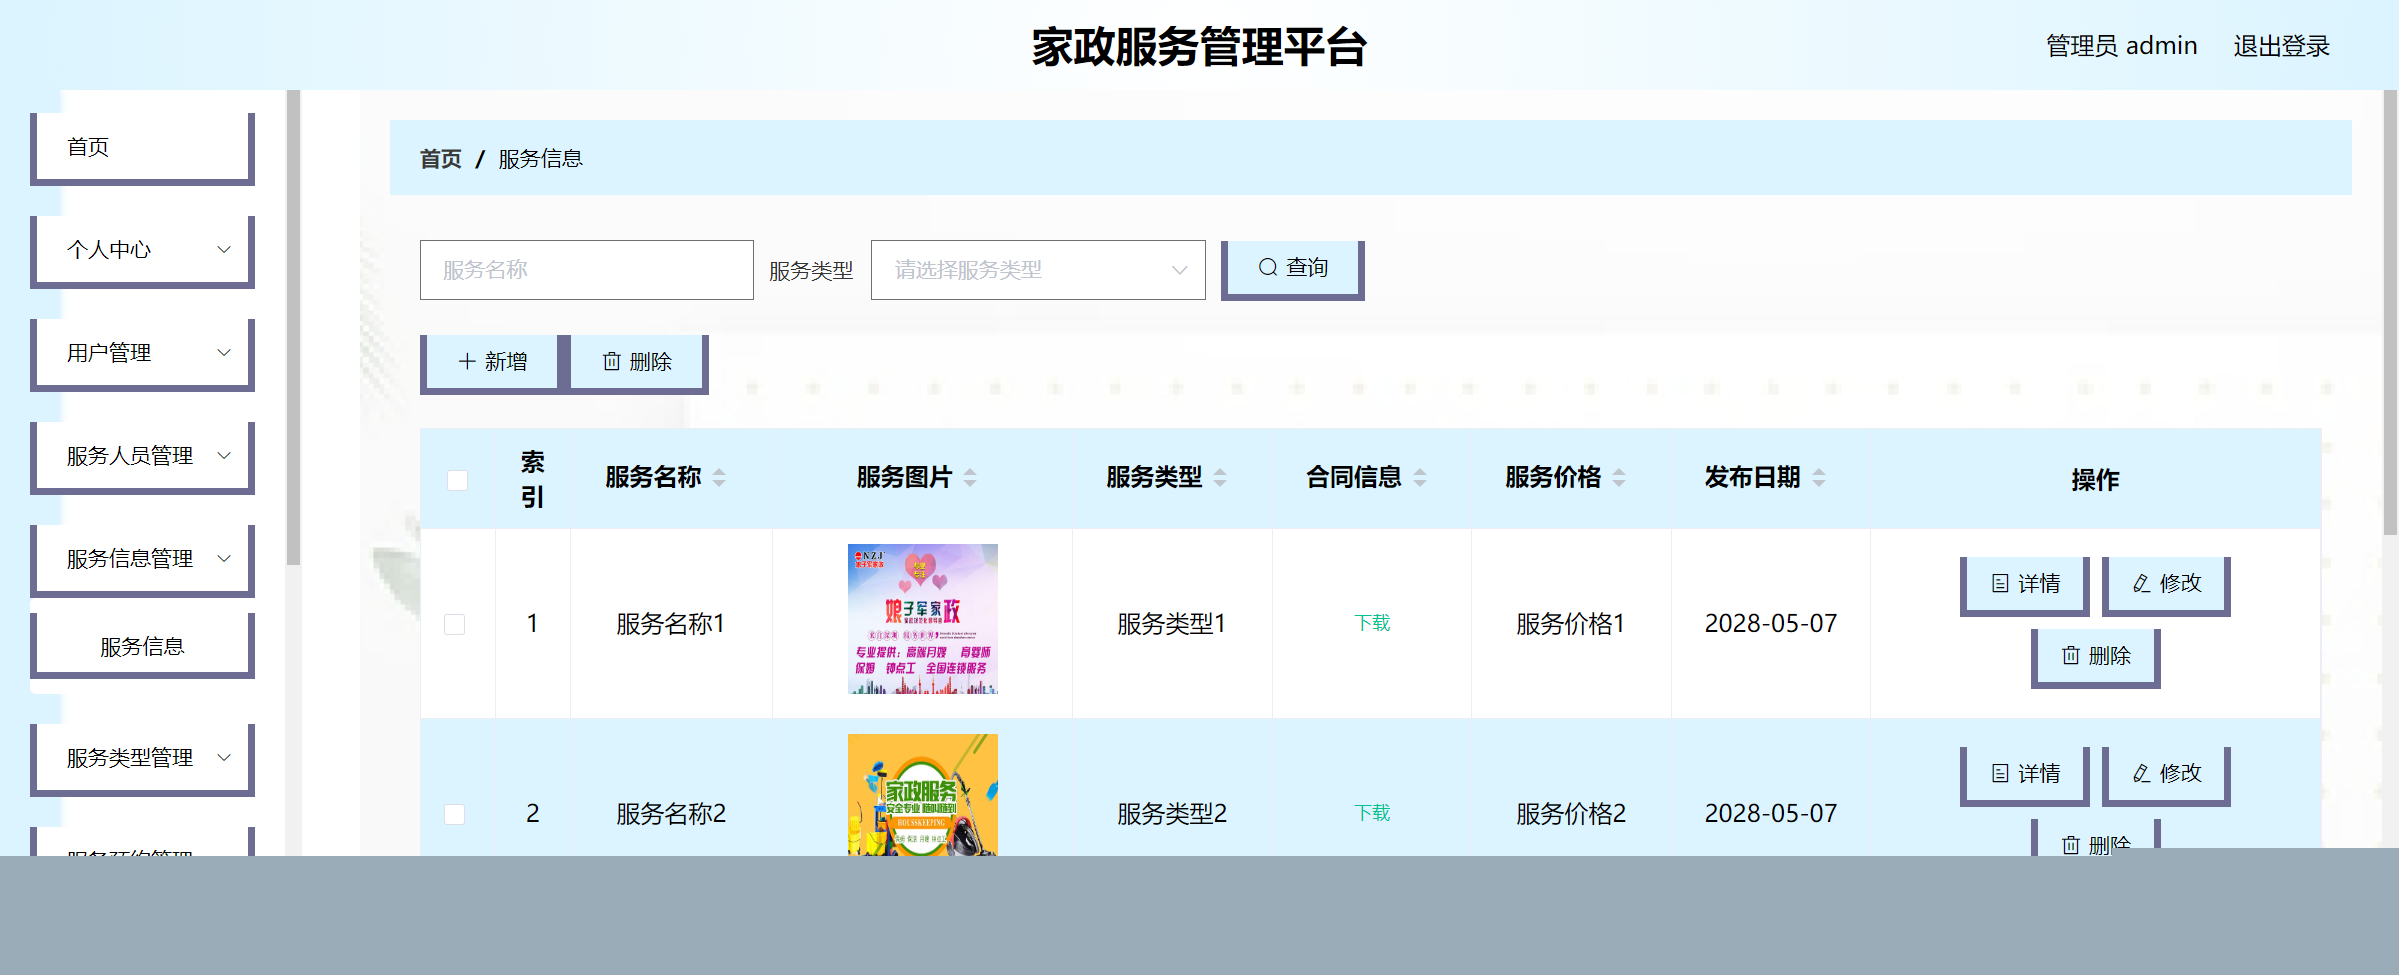Toggle the select-all checkbox in table header
The image size is (2399, 975).
(x=457, y=480)
